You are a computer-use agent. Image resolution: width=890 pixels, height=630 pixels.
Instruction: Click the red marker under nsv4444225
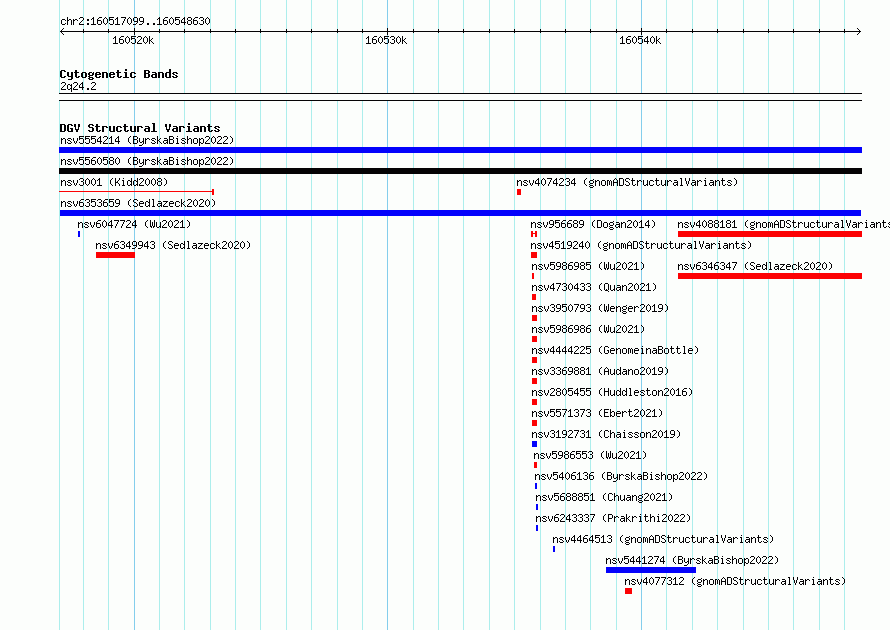coord(534,360)
